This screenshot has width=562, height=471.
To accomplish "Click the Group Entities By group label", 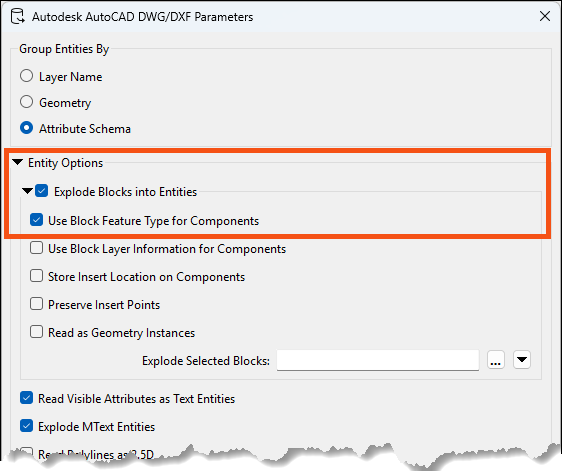I will point(64,49).
